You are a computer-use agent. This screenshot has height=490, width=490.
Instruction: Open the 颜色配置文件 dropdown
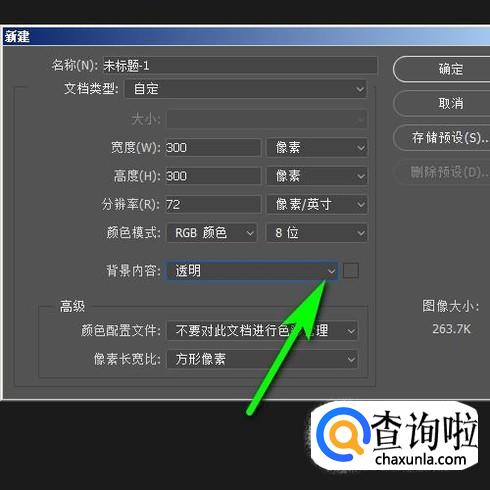coord(262,331)
